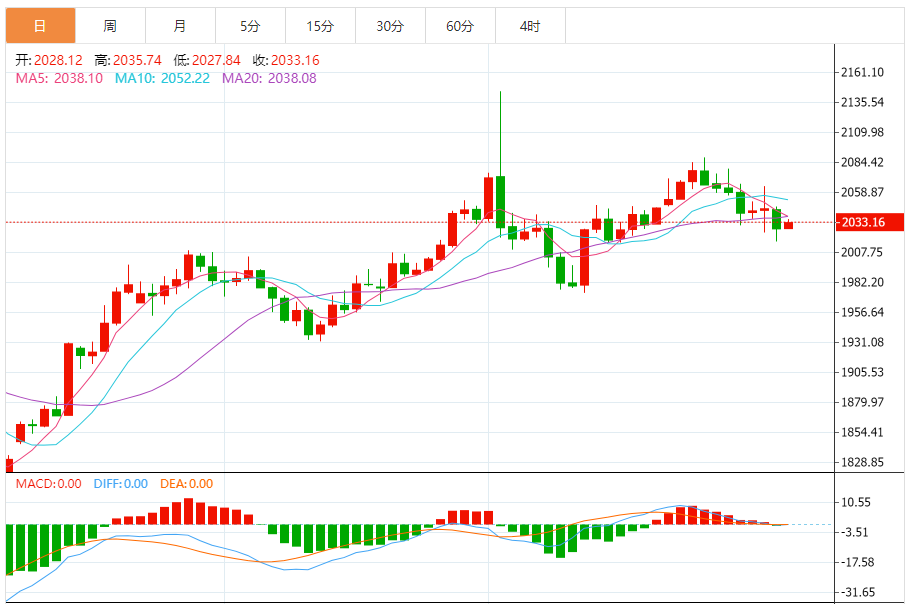Select the 60分 timeframe tab
Image resolution: width=910 pixels, height=604 pixels.
[x=460, y=26]
